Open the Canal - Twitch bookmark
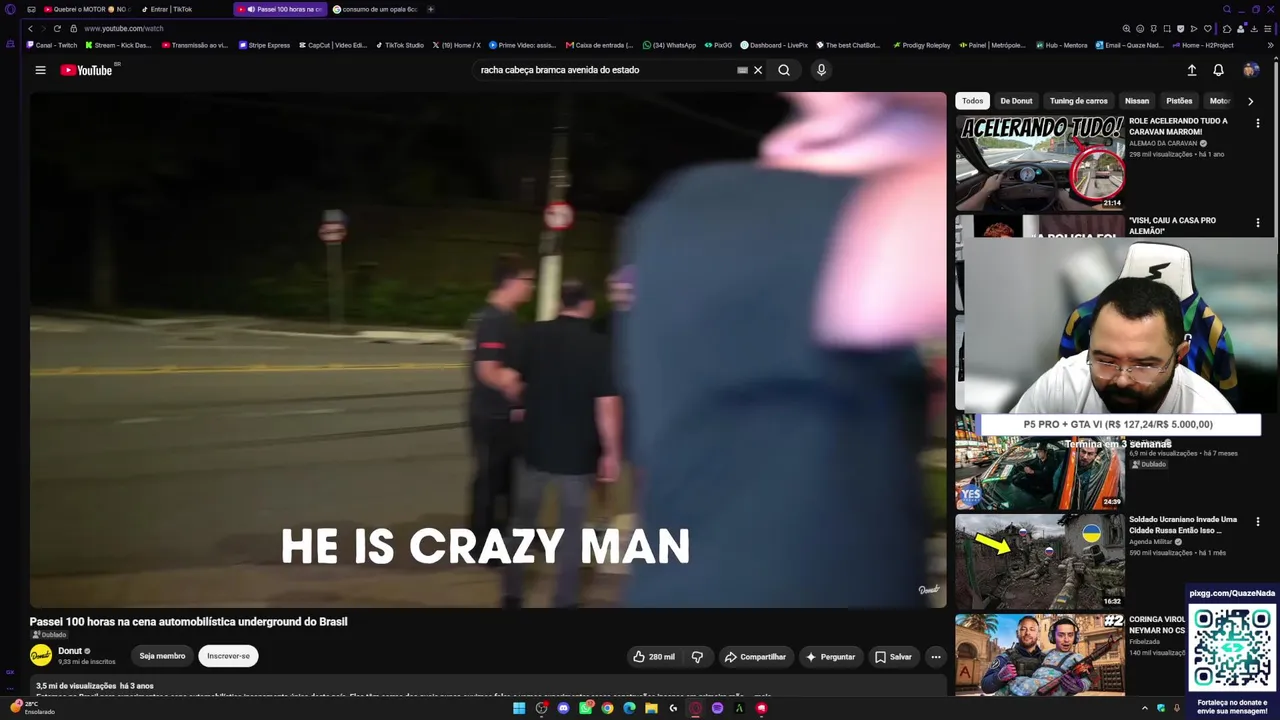1280x720 pixels. click(x=52, y=45)
